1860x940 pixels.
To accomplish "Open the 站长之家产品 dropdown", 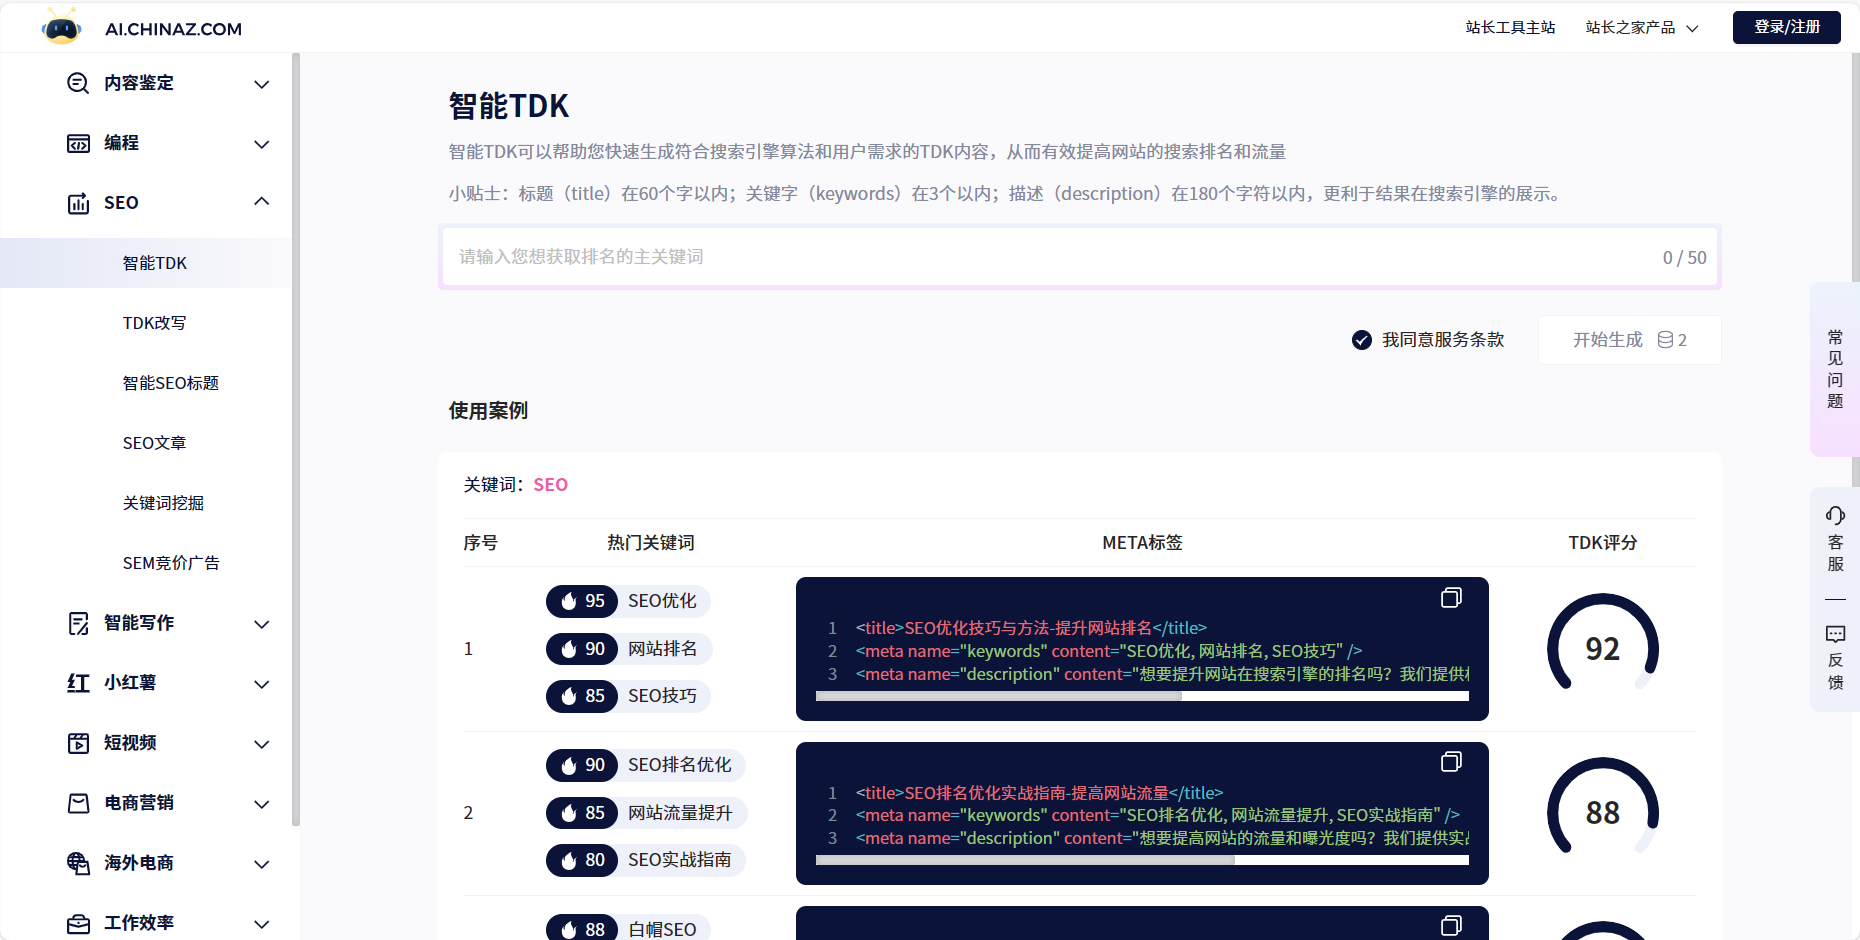I will pyautogui.click(x=1641, y=28).
